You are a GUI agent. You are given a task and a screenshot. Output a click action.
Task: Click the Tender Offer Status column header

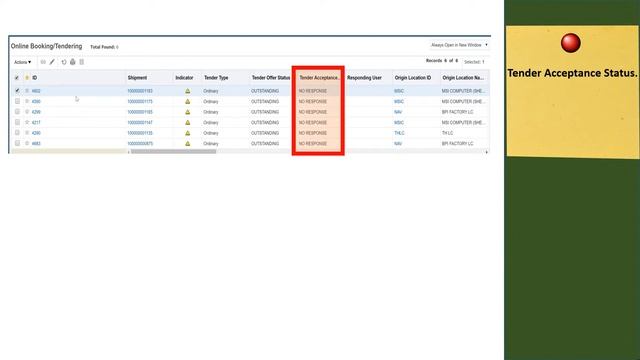[271, 78]
